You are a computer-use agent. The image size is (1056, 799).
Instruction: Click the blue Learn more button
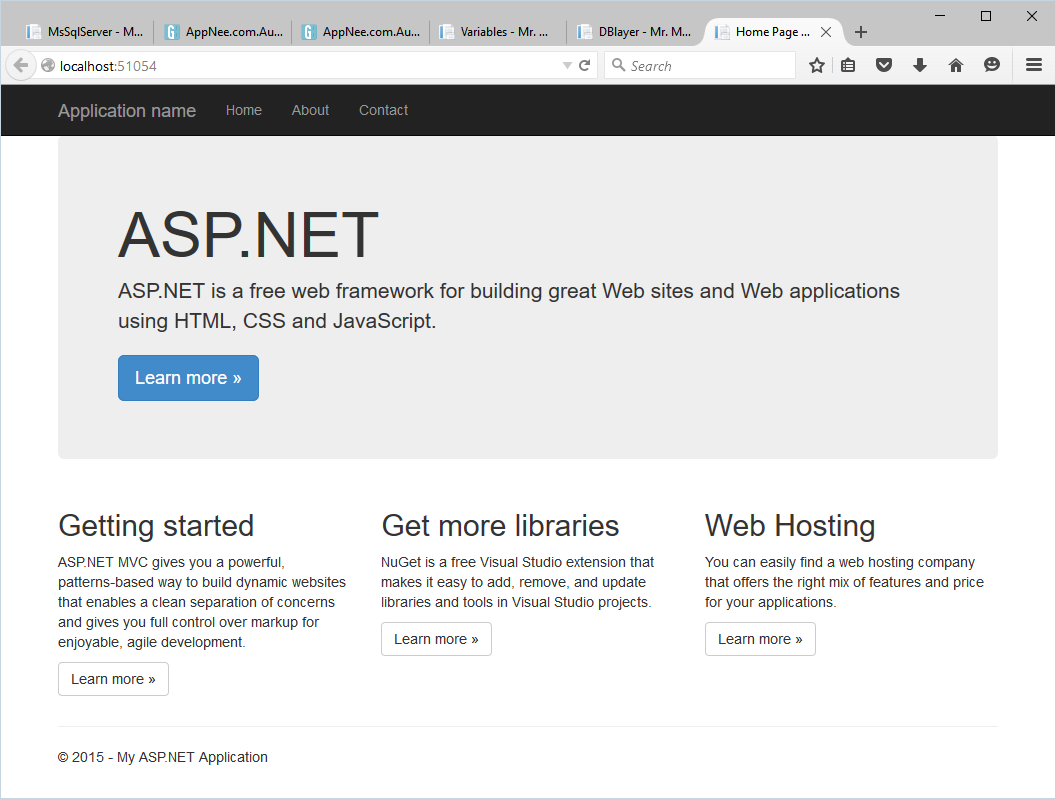pos(189,378)
